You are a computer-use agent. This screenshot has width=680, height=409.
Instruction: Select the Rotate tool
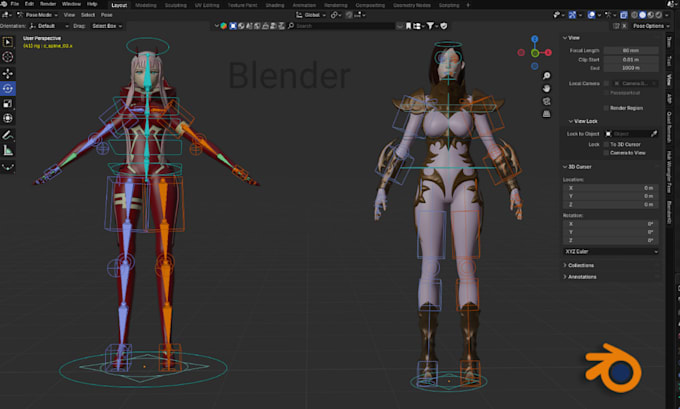(8, 88)
